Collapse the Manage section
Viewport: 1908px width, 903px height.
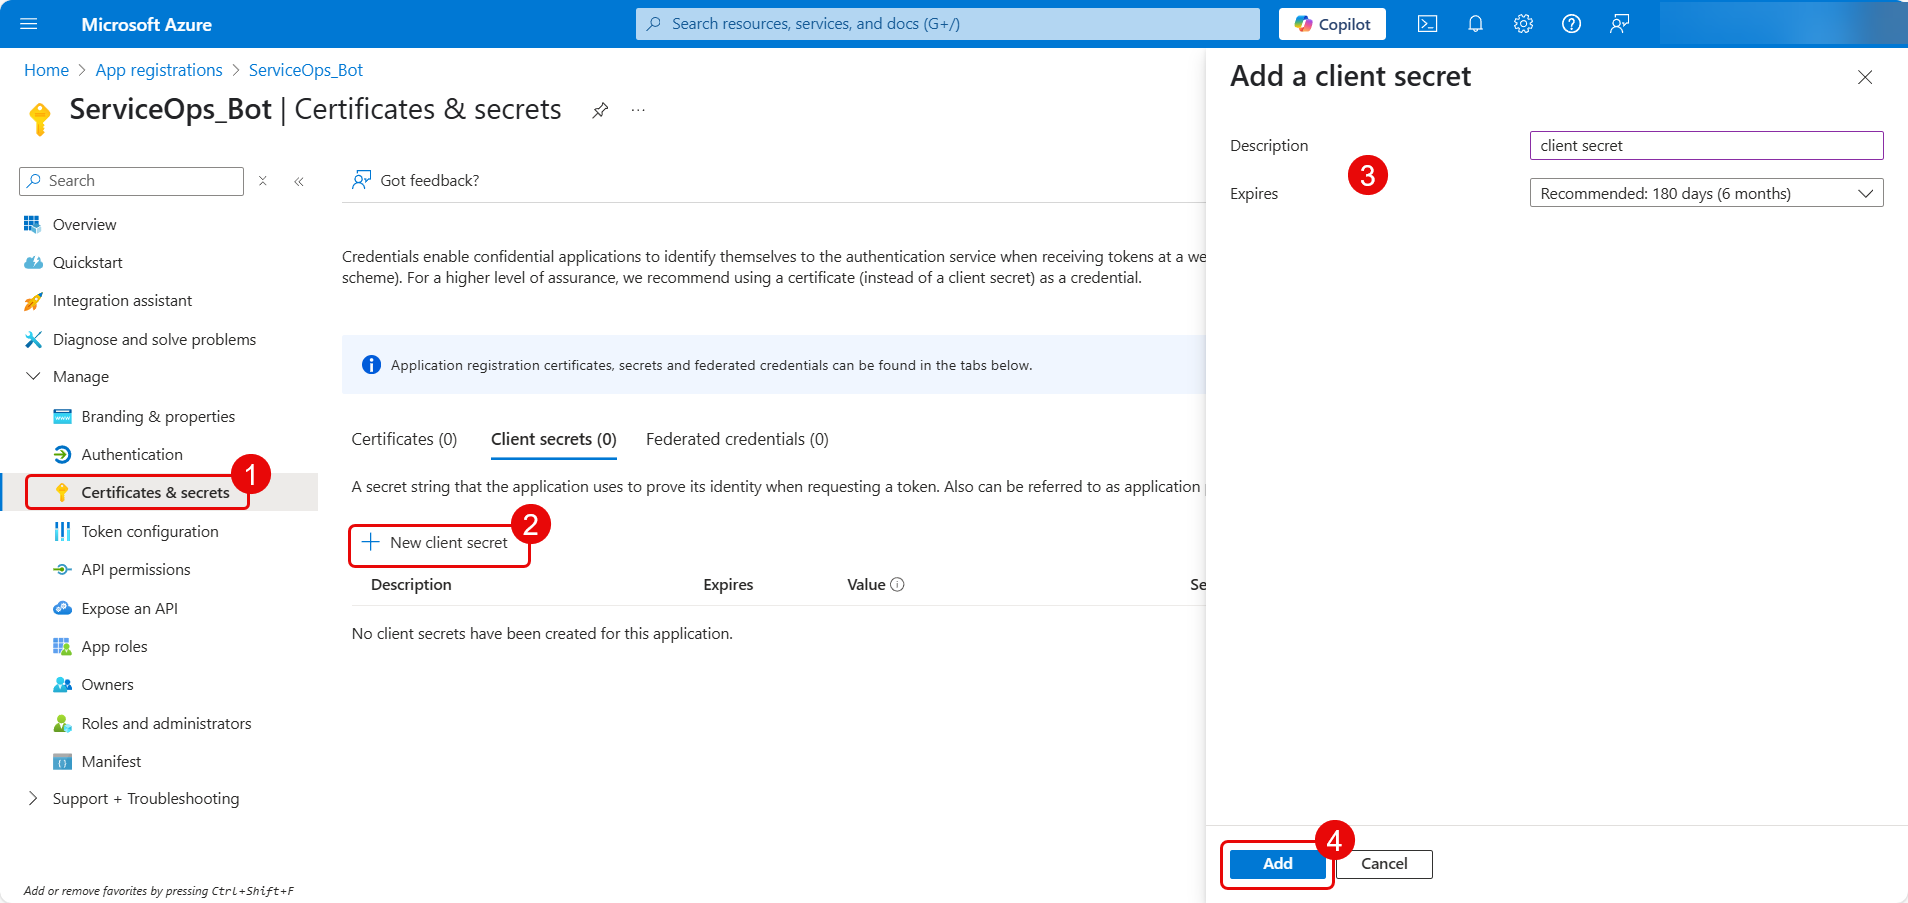click(x=33, y=377)
